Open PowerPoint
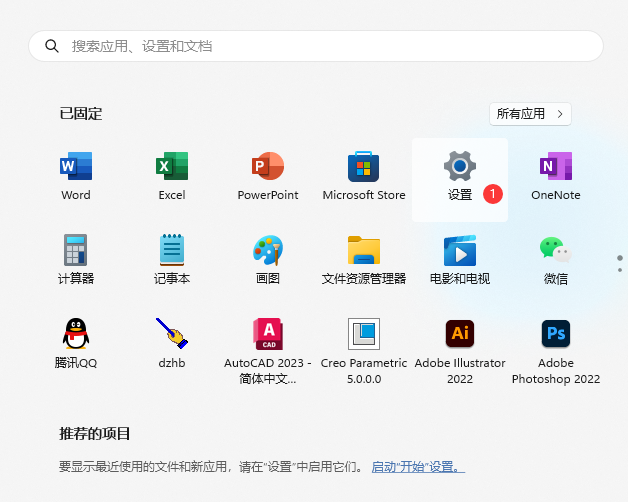 (x=268, y=176)
